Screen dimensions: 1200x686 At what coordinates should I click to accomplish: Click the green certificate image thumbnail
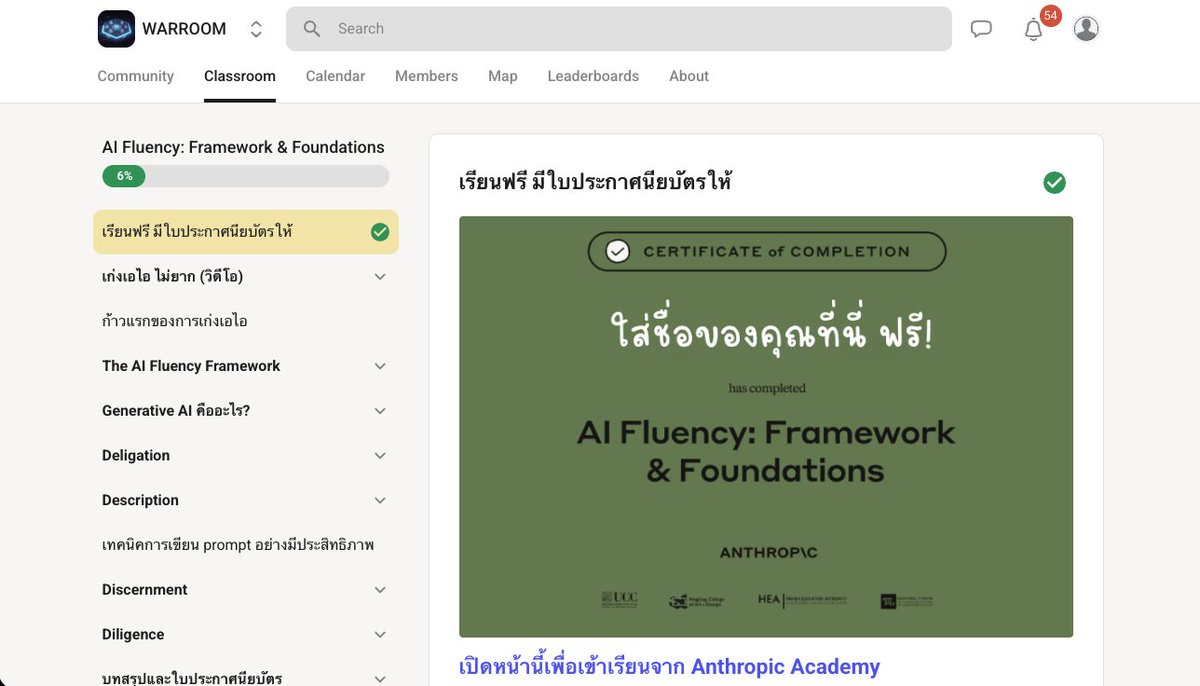766,427
